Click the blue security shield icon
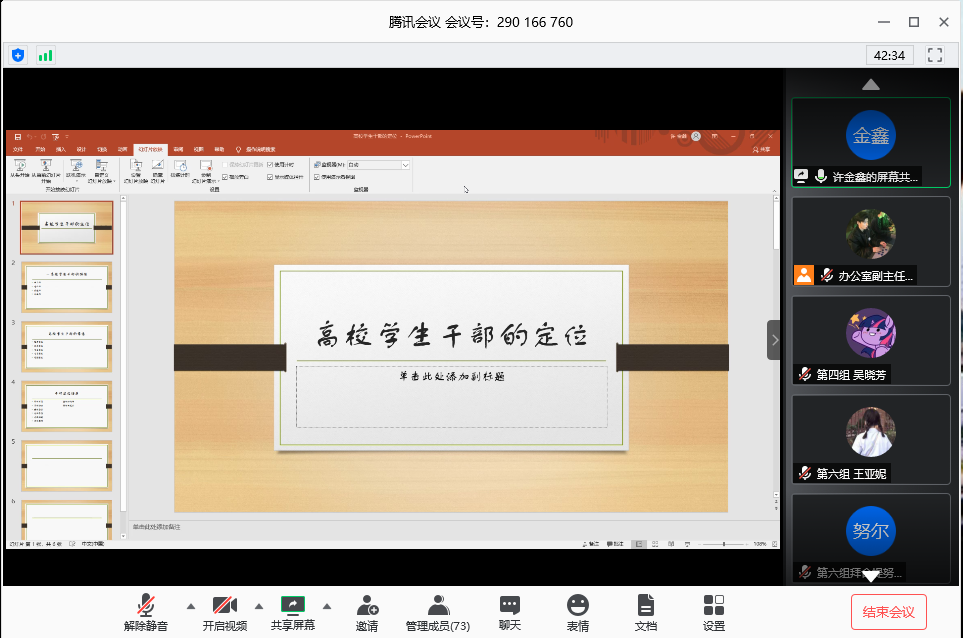This screenshot has width=963, height=638. [17, 55]
